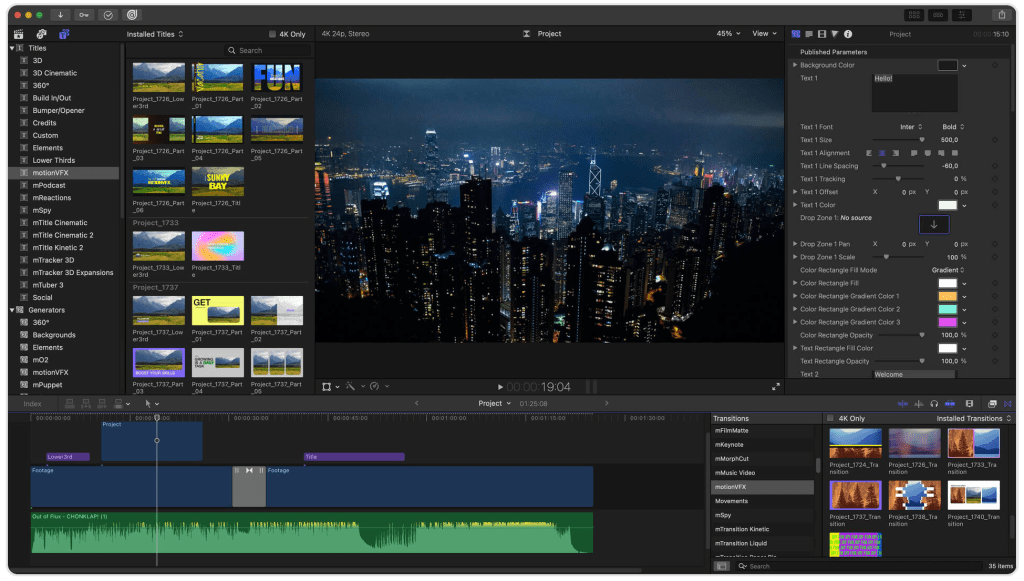Open the Transitions browser icon
1024x581 pixels.
click(1007, 403)
